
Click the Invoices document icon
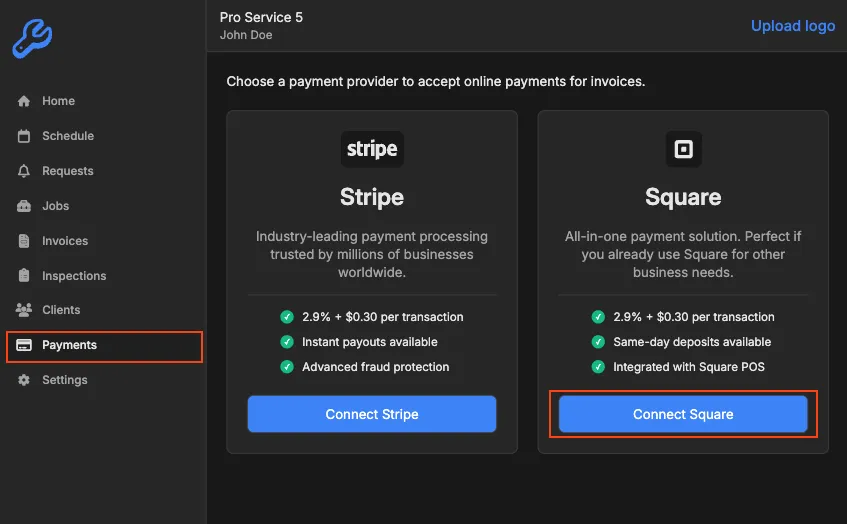[24, 241]
